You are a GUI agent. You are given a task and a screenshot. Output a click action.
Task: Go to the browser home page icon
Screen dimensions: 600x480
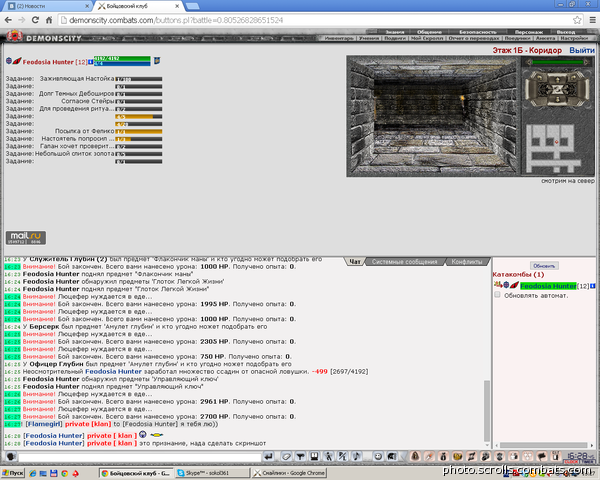click(49, 20)
